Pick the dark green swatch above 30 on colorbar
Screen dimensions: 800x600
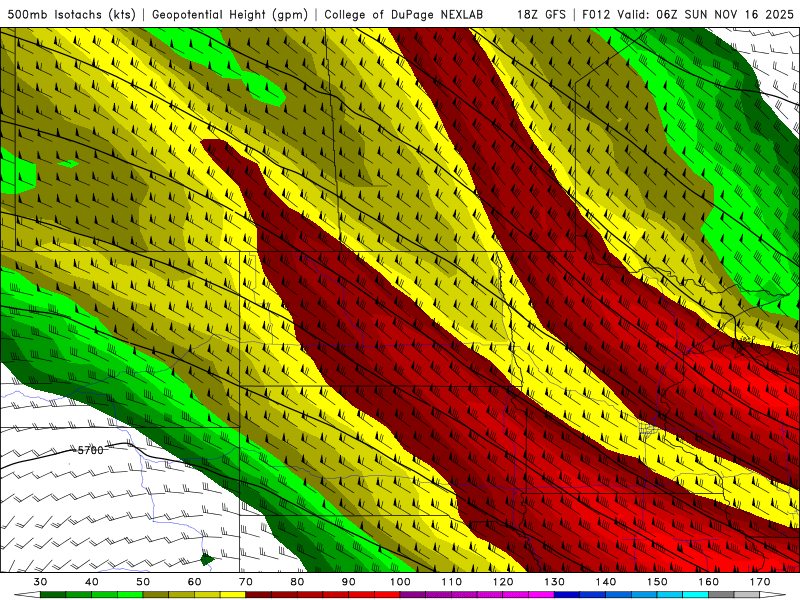(53, 595)
